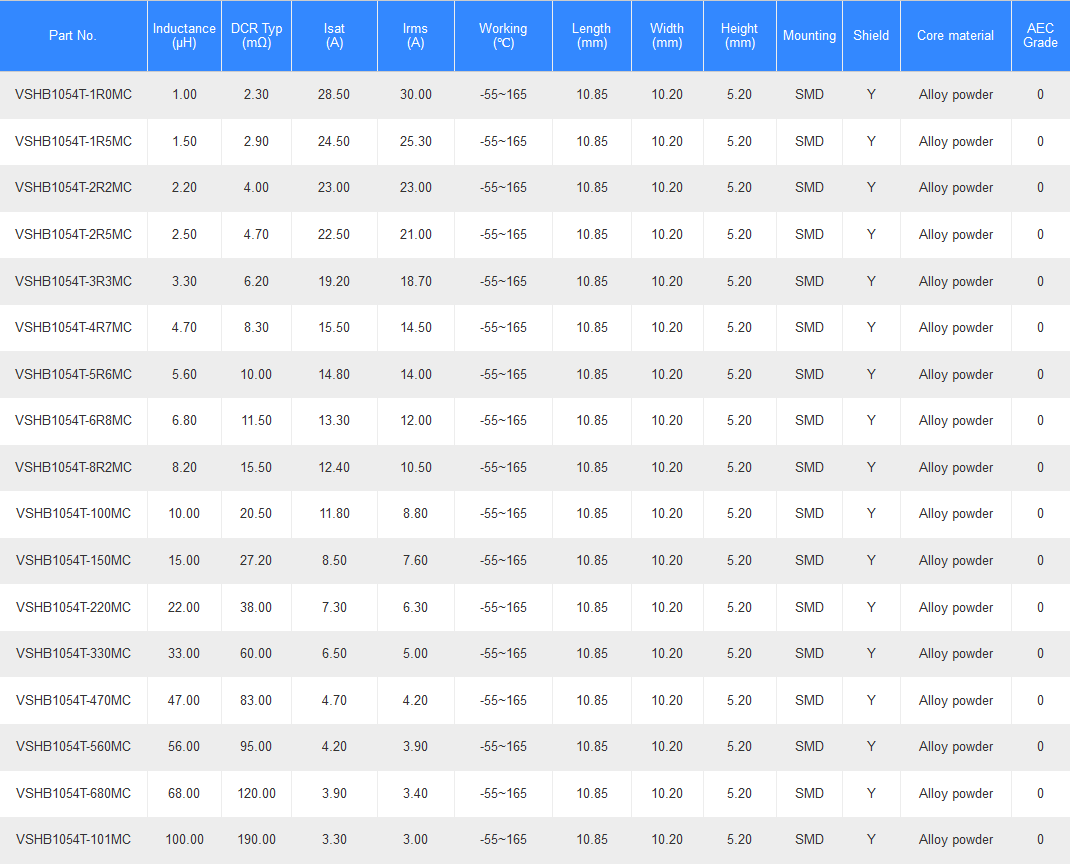This screenshot has height=864, width=1070.
Task: Select the VSHB1054T-330MC part number
Action: [x=73, y=653]
